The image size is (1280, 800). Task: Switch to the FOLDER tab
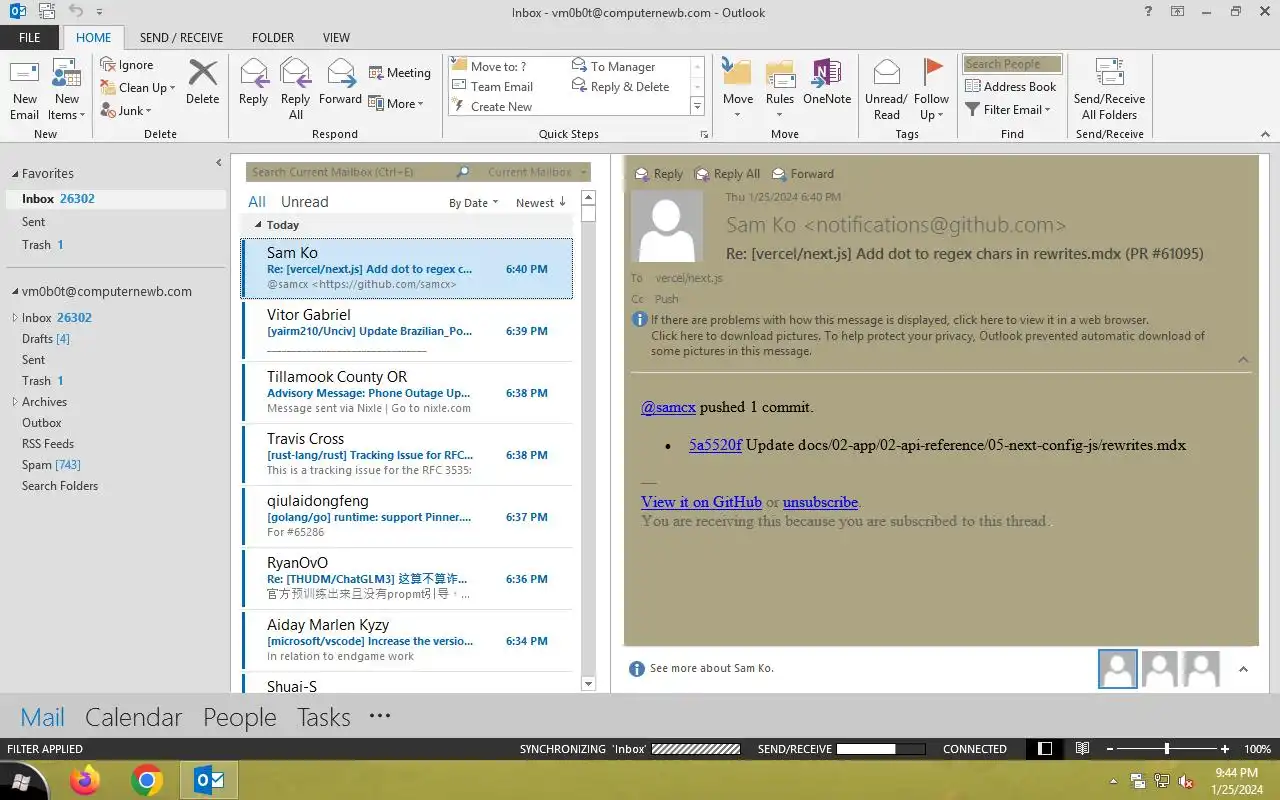(x=273, y=38)
